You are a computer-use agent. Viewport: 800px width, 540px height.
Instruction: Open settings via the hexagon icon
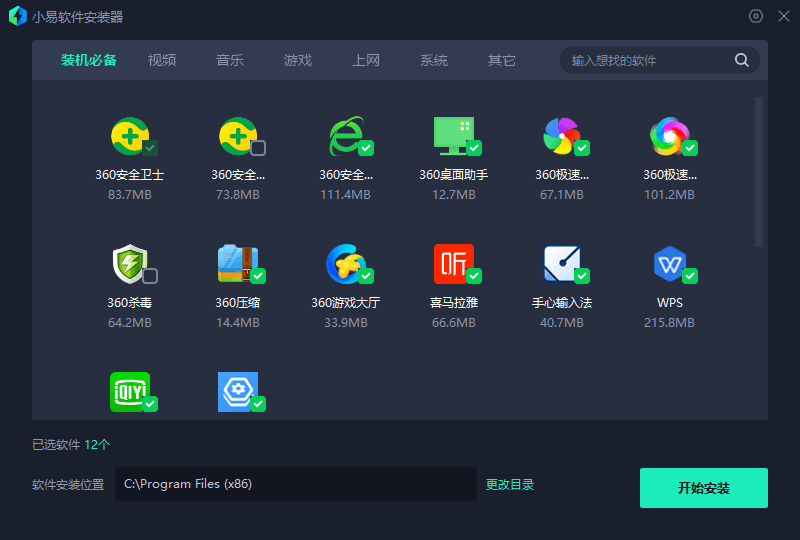tap(756, 16)
